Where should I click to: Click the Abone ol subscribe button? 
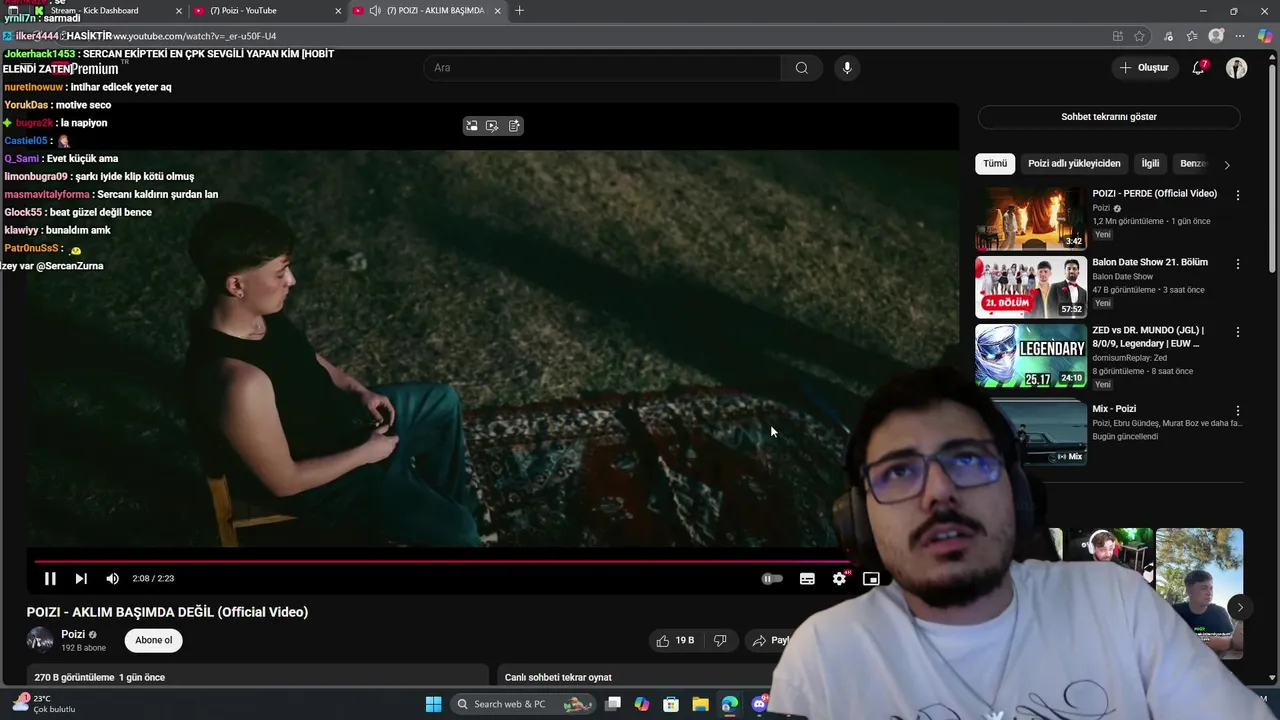[x=154, y=640]
